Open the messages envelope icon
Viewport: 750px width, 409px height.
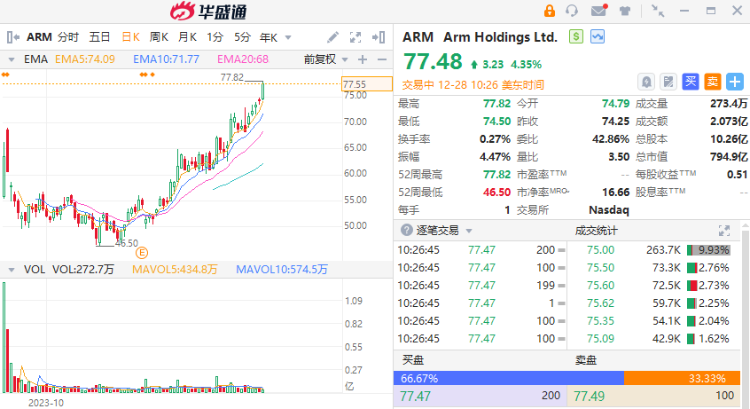(x=599, y=11)
